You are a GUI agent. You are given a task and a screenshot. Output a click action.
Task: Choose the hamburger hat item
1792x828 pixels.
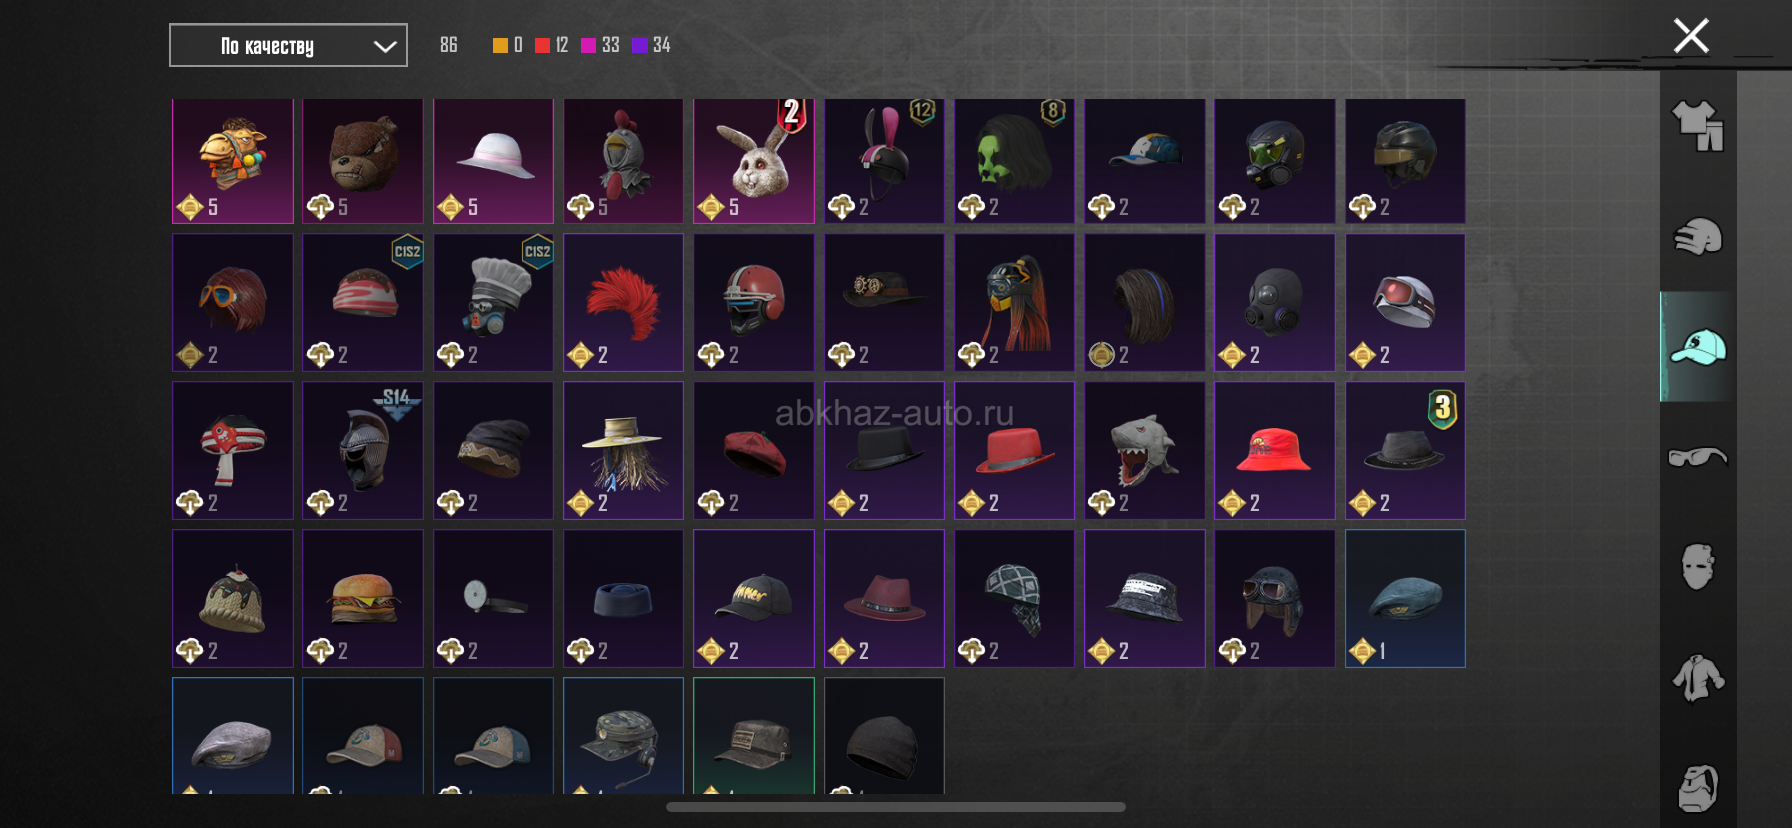coord(363,598)
